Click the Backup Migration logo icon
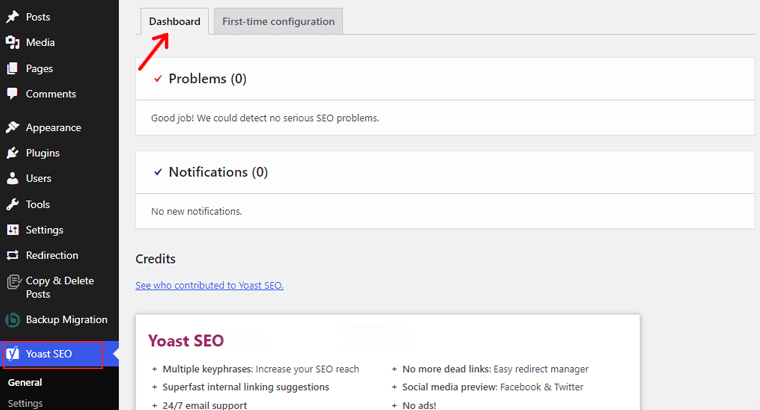This screenshot has width=760, height=410. 13,320
